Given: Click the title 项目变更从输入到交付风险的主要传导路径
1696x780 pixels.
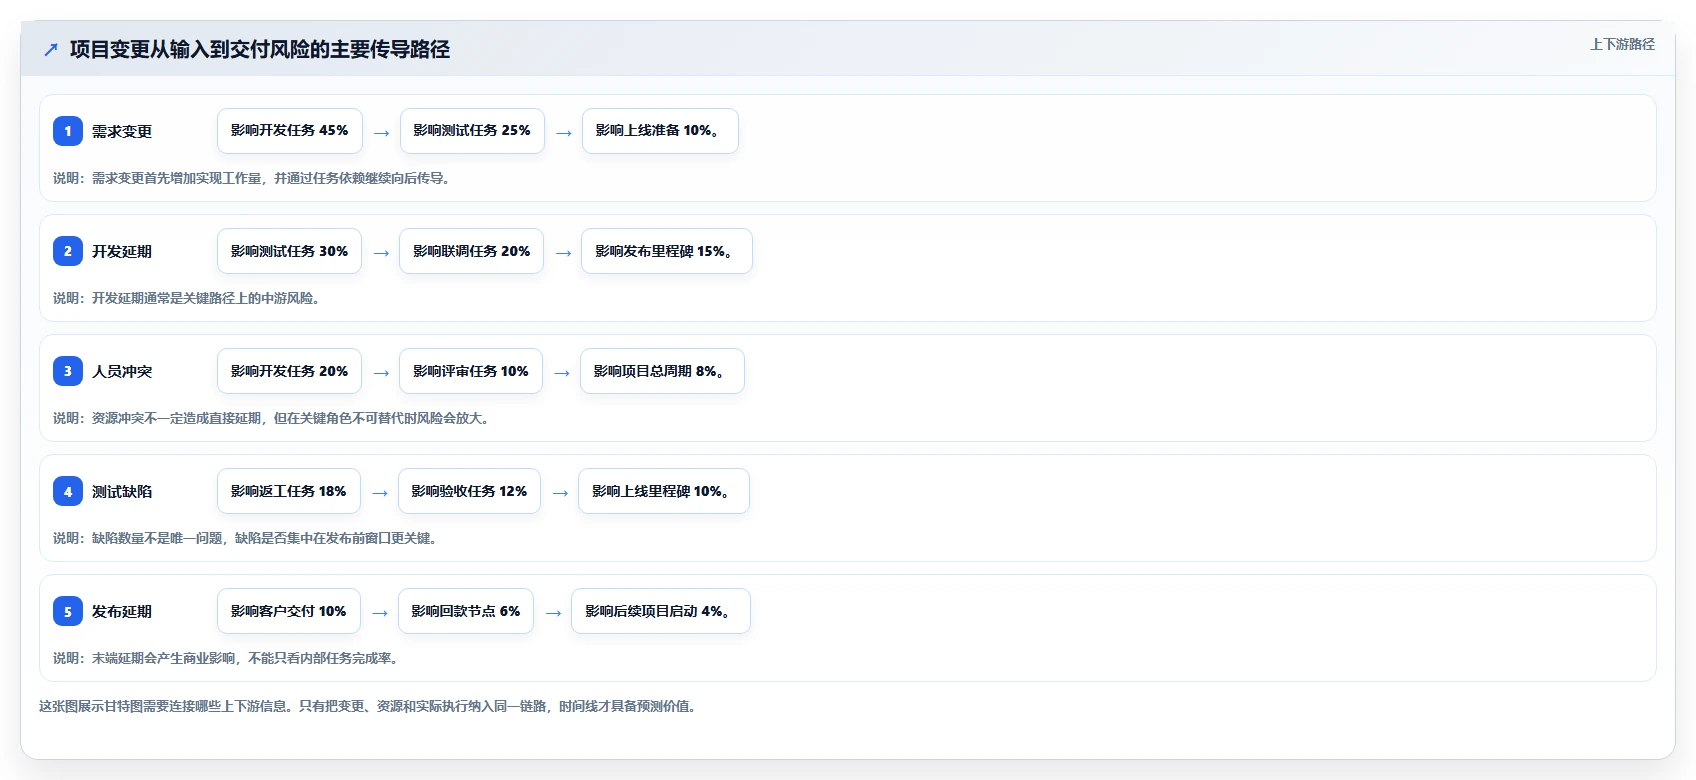Looking at the screenshot, I should 260,49.
